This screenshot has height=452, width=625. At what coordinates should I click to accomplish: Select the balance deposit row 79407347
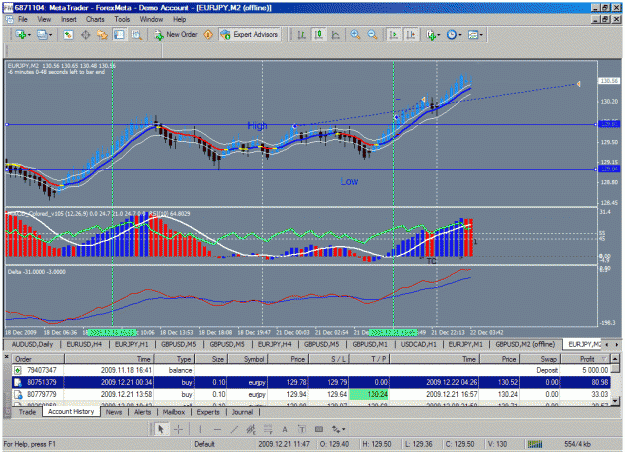point(311,370)
